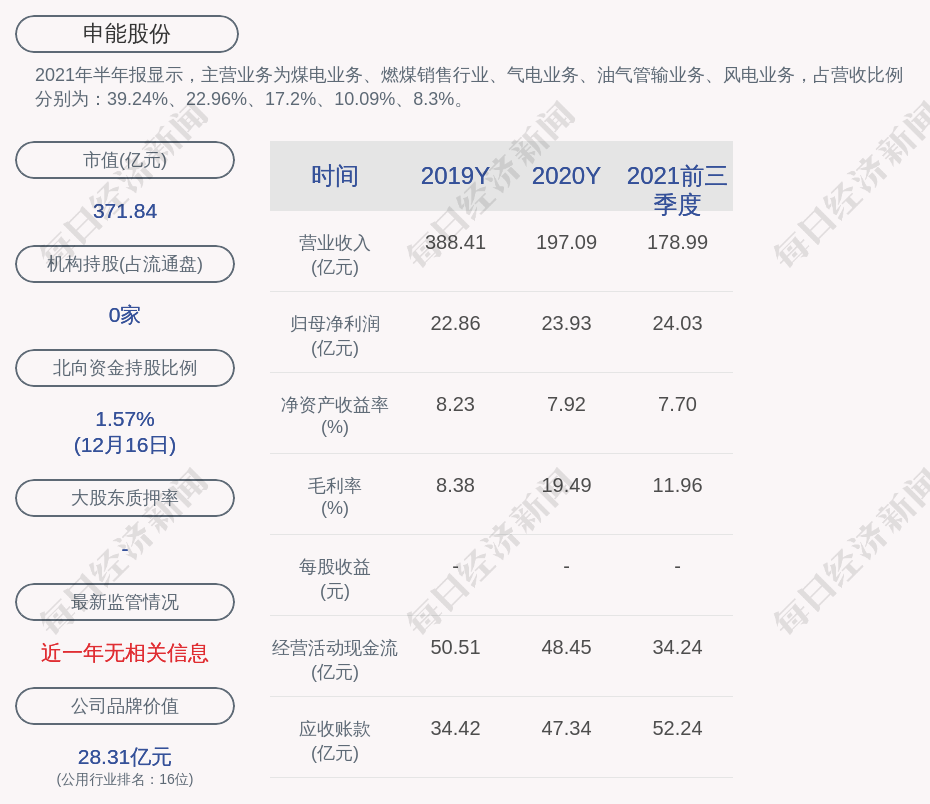Click the 机构持股(占流通盘) label
This screenshot has width=930, height=804.
tap(125, 264)
